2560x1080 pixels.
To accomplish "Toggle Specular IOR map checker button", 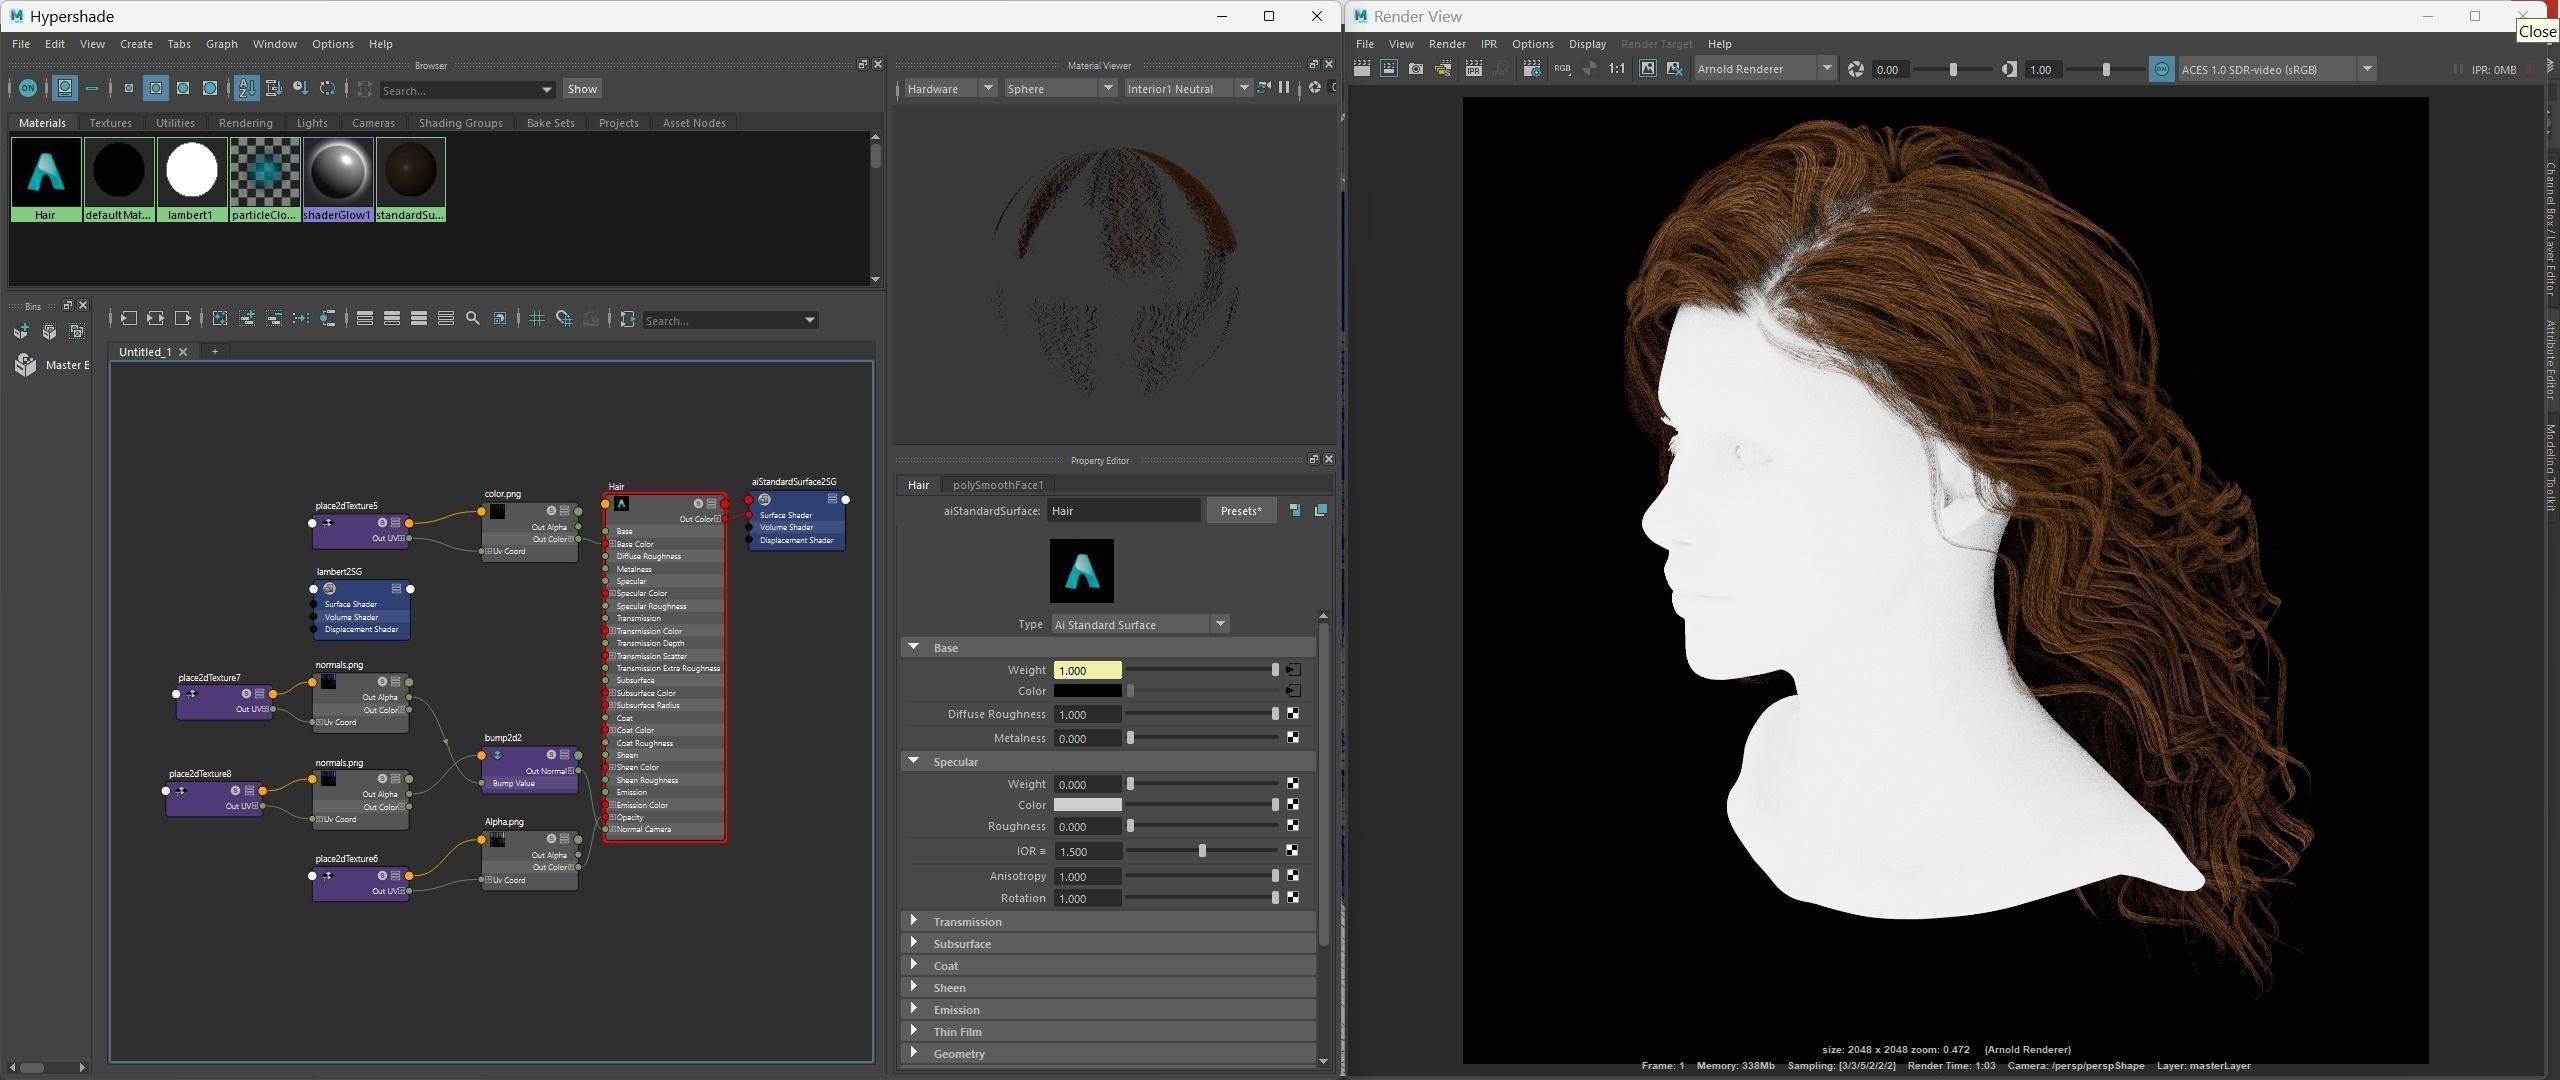I will (1293, 851).
